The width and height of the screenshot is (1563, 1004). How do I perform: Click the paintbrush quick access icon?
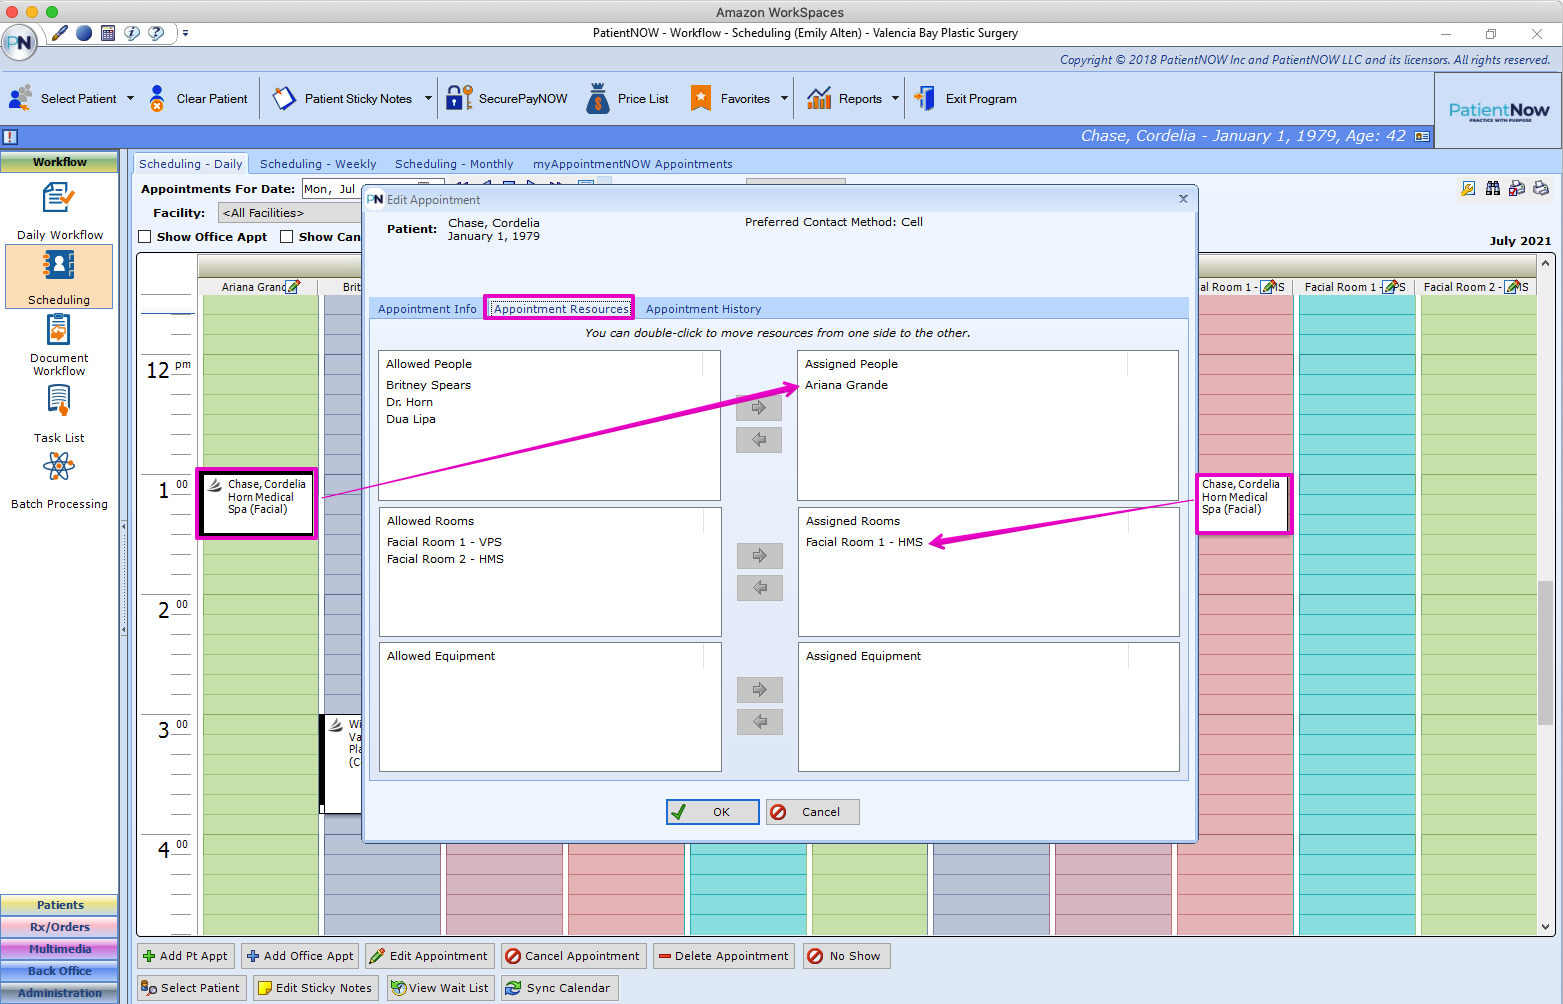(60, 33)
